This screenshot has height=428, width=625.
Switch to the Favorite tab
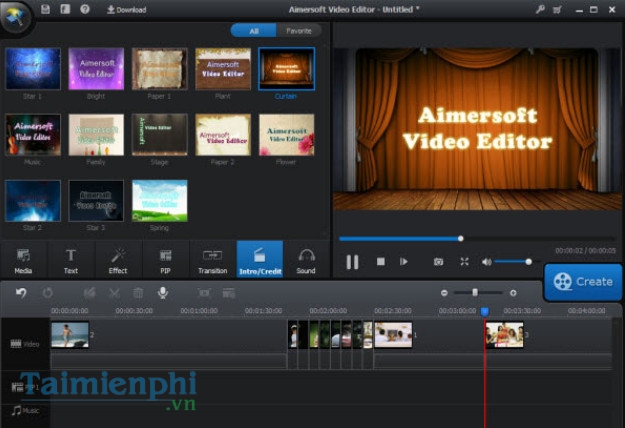click(x=299, y=31)
